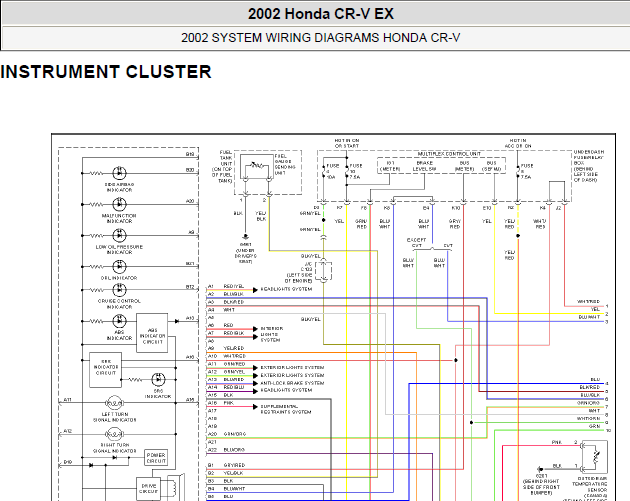
Task: Click the 'A9 YEL/RED' pin label
Action: tap(226, 348)
